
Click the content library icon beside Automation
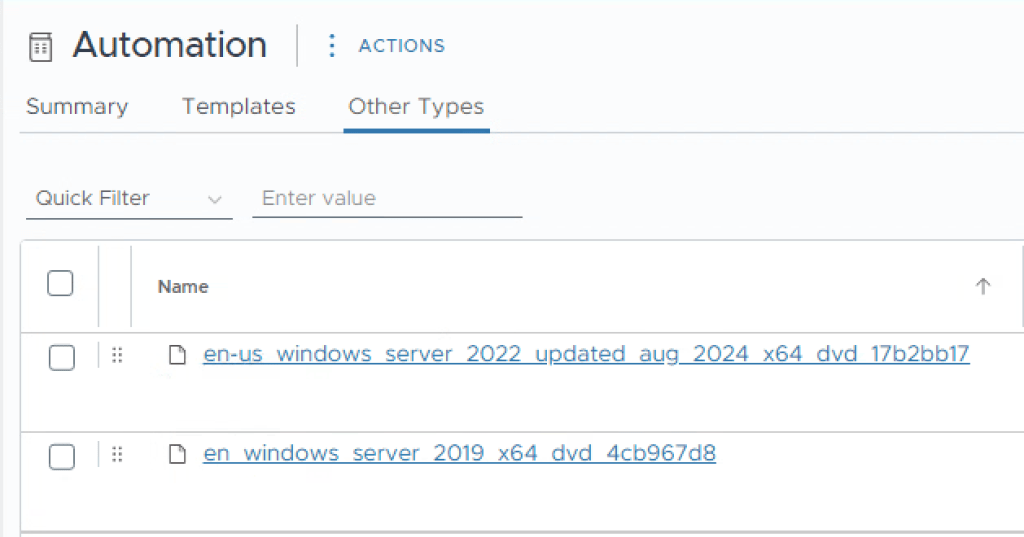tap(40, 47)
